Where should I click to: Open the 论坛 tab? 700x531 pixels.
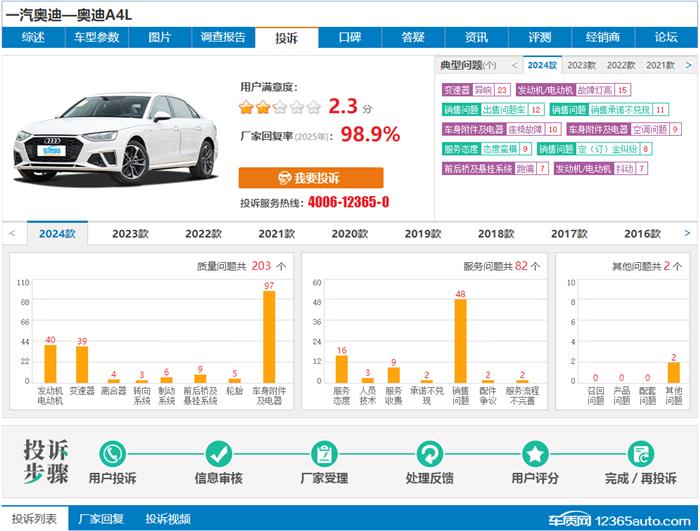click(667, 38)
